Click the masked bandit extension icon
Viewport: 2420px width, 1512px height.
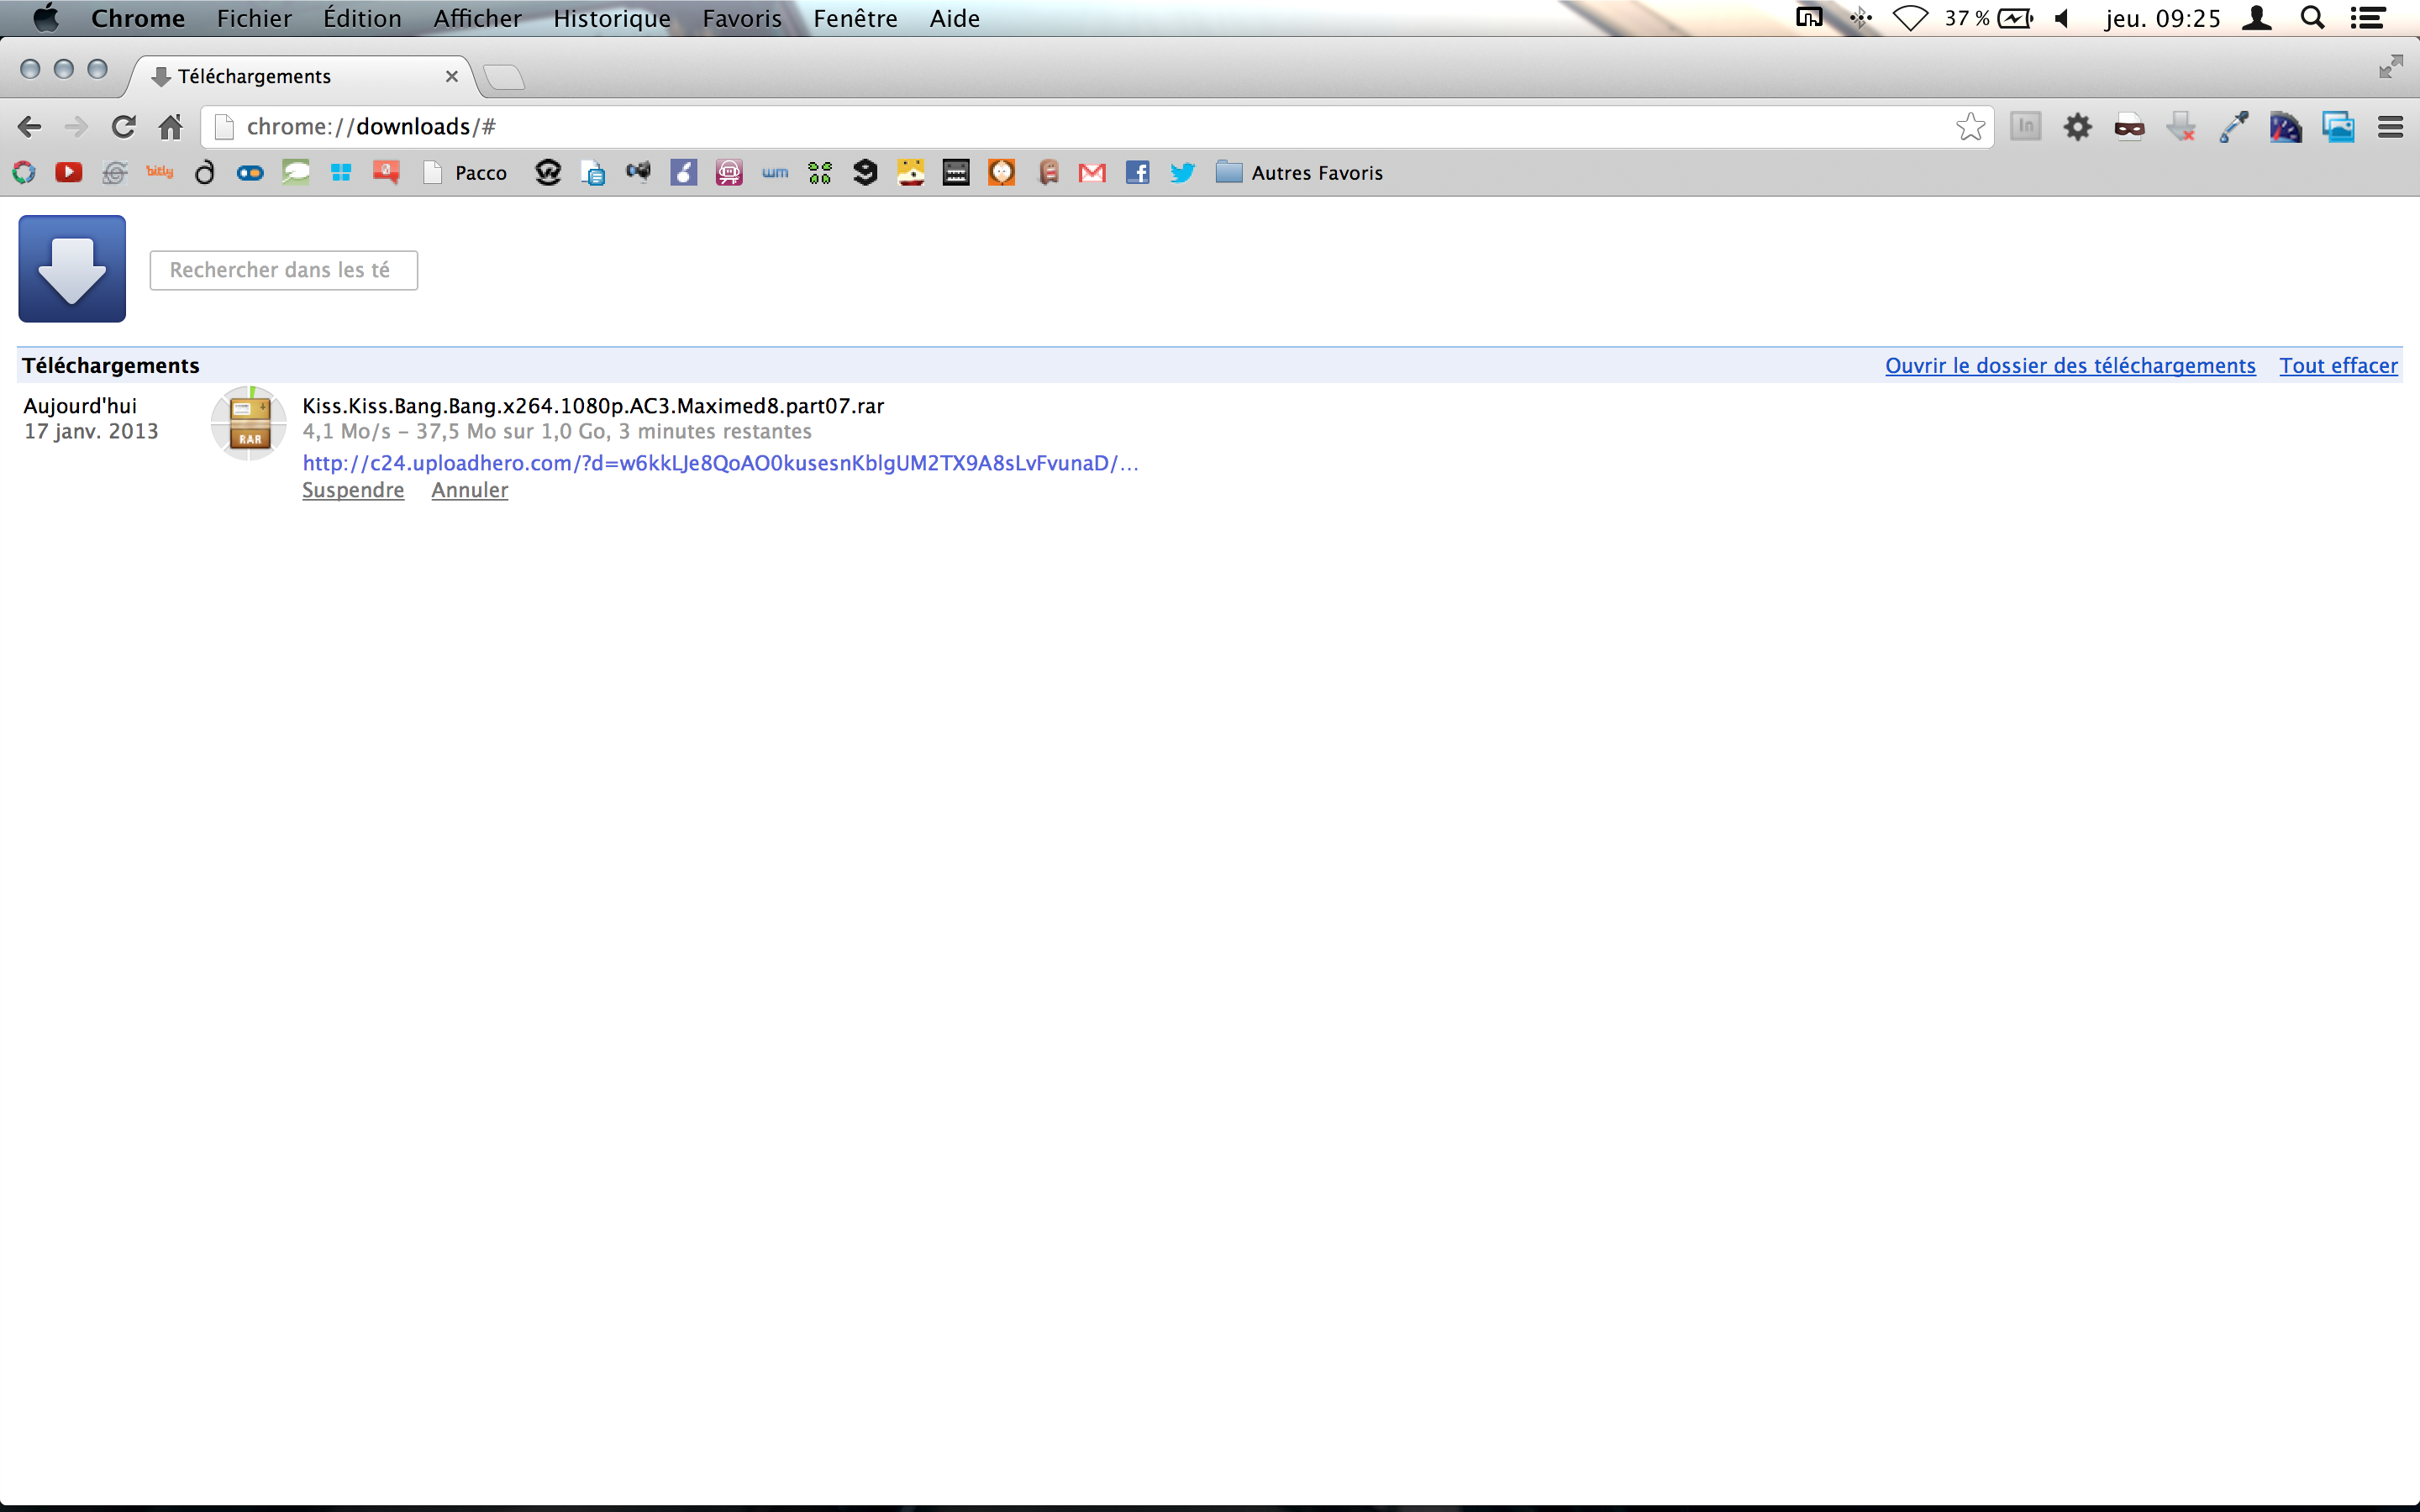pyautogui.click(x=2129, y=127)
